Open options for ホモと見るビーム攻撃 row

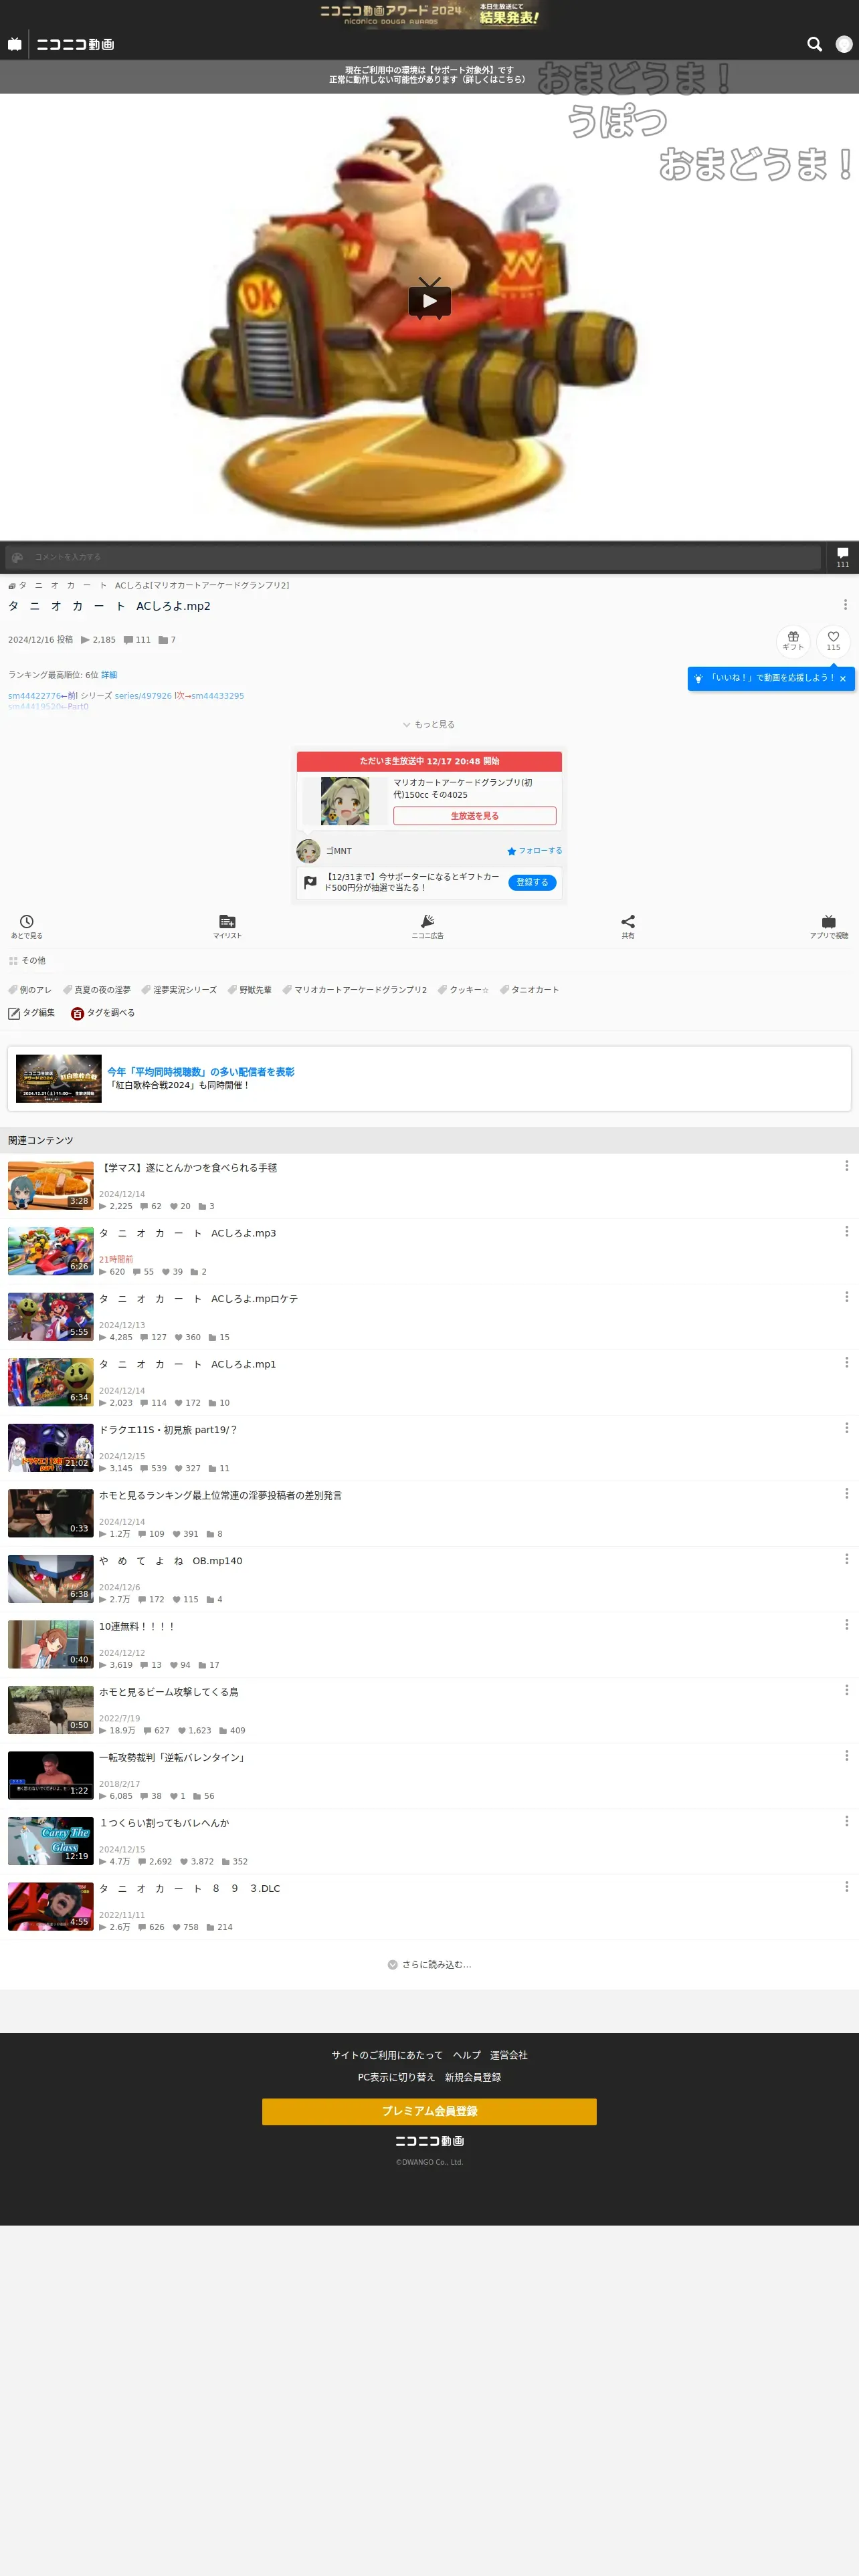pyautogui.click(x=846, y=1690)
